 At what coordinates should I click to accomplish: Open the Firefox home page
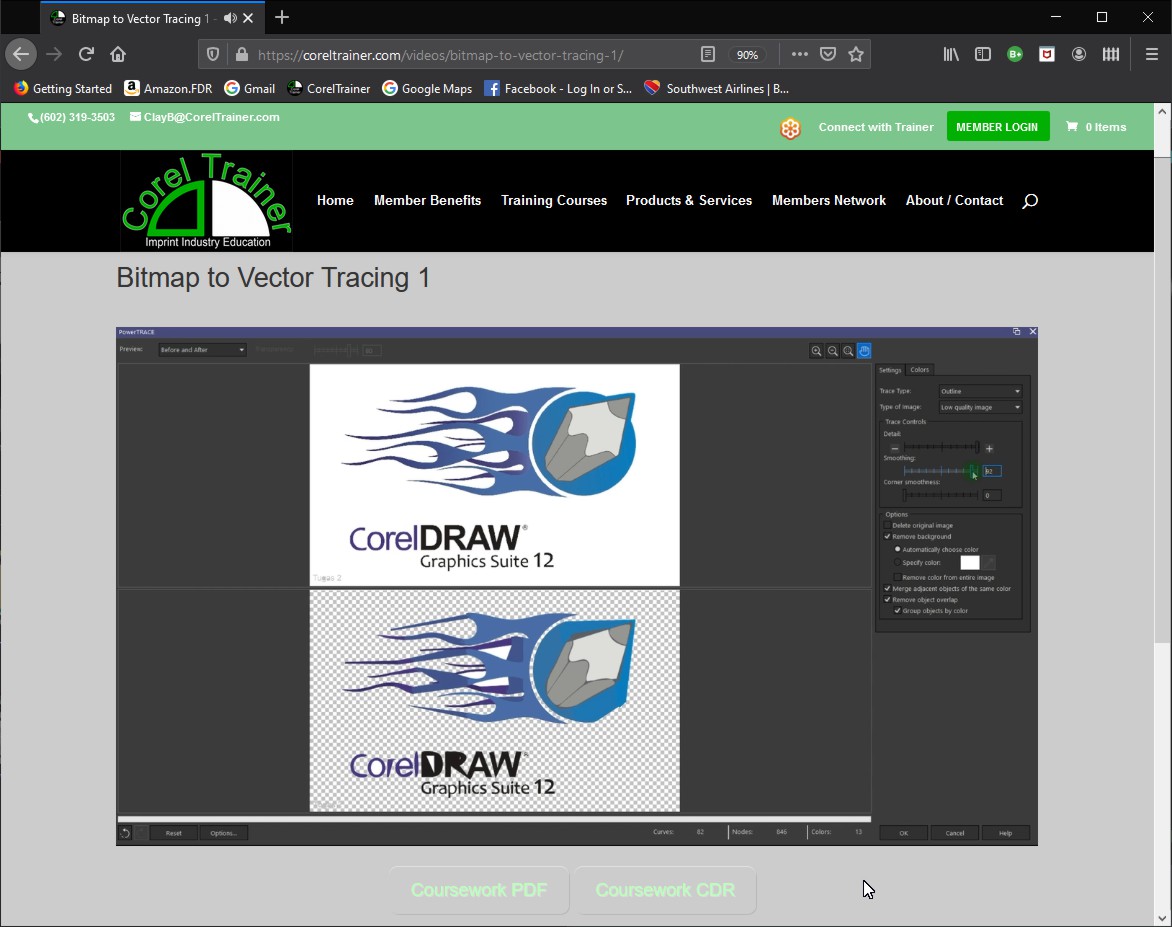click(117, 54)
